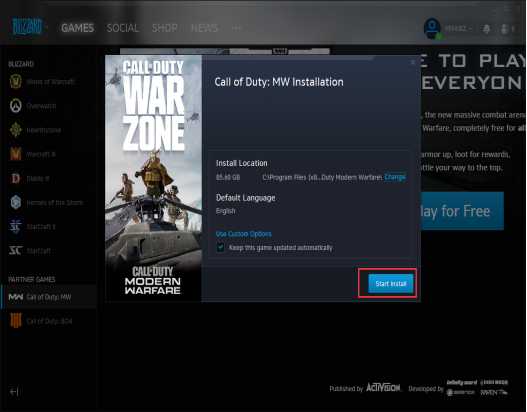Screen dimensions: 527x412
Task: Expand the user account name dropdown
Action: (458, 29)
